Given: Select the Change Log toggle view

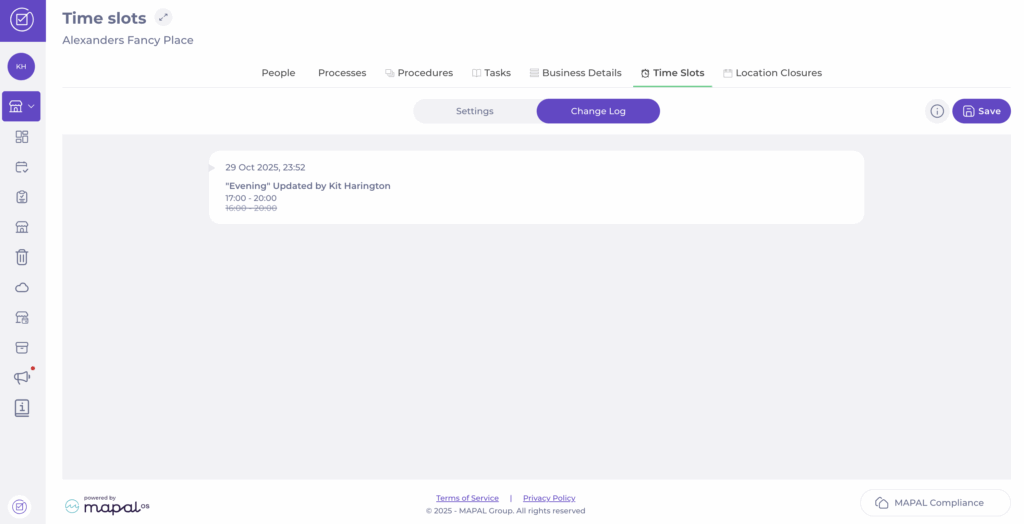Looking at the screenshot, I should tap(598, 111).
